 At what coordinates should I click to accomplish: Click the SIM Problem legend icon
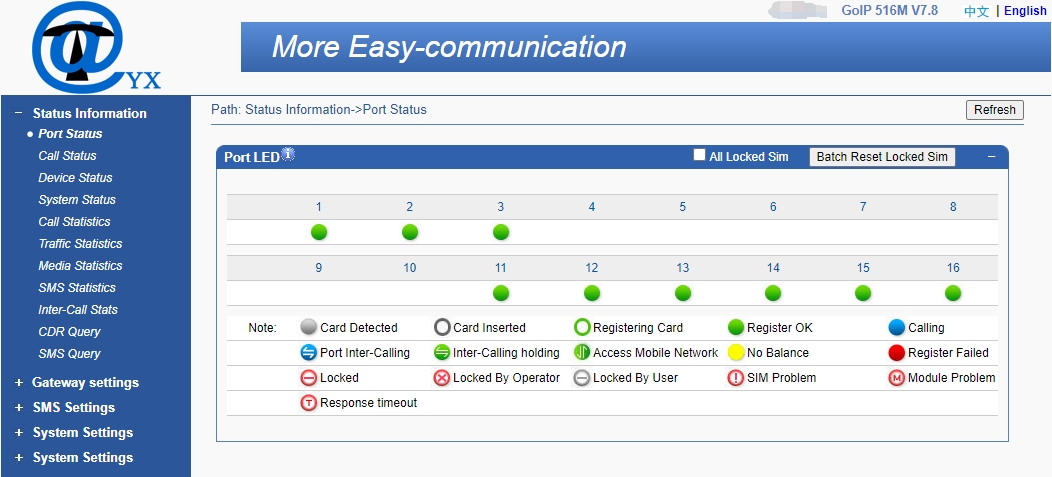click(x=736, y=378)
